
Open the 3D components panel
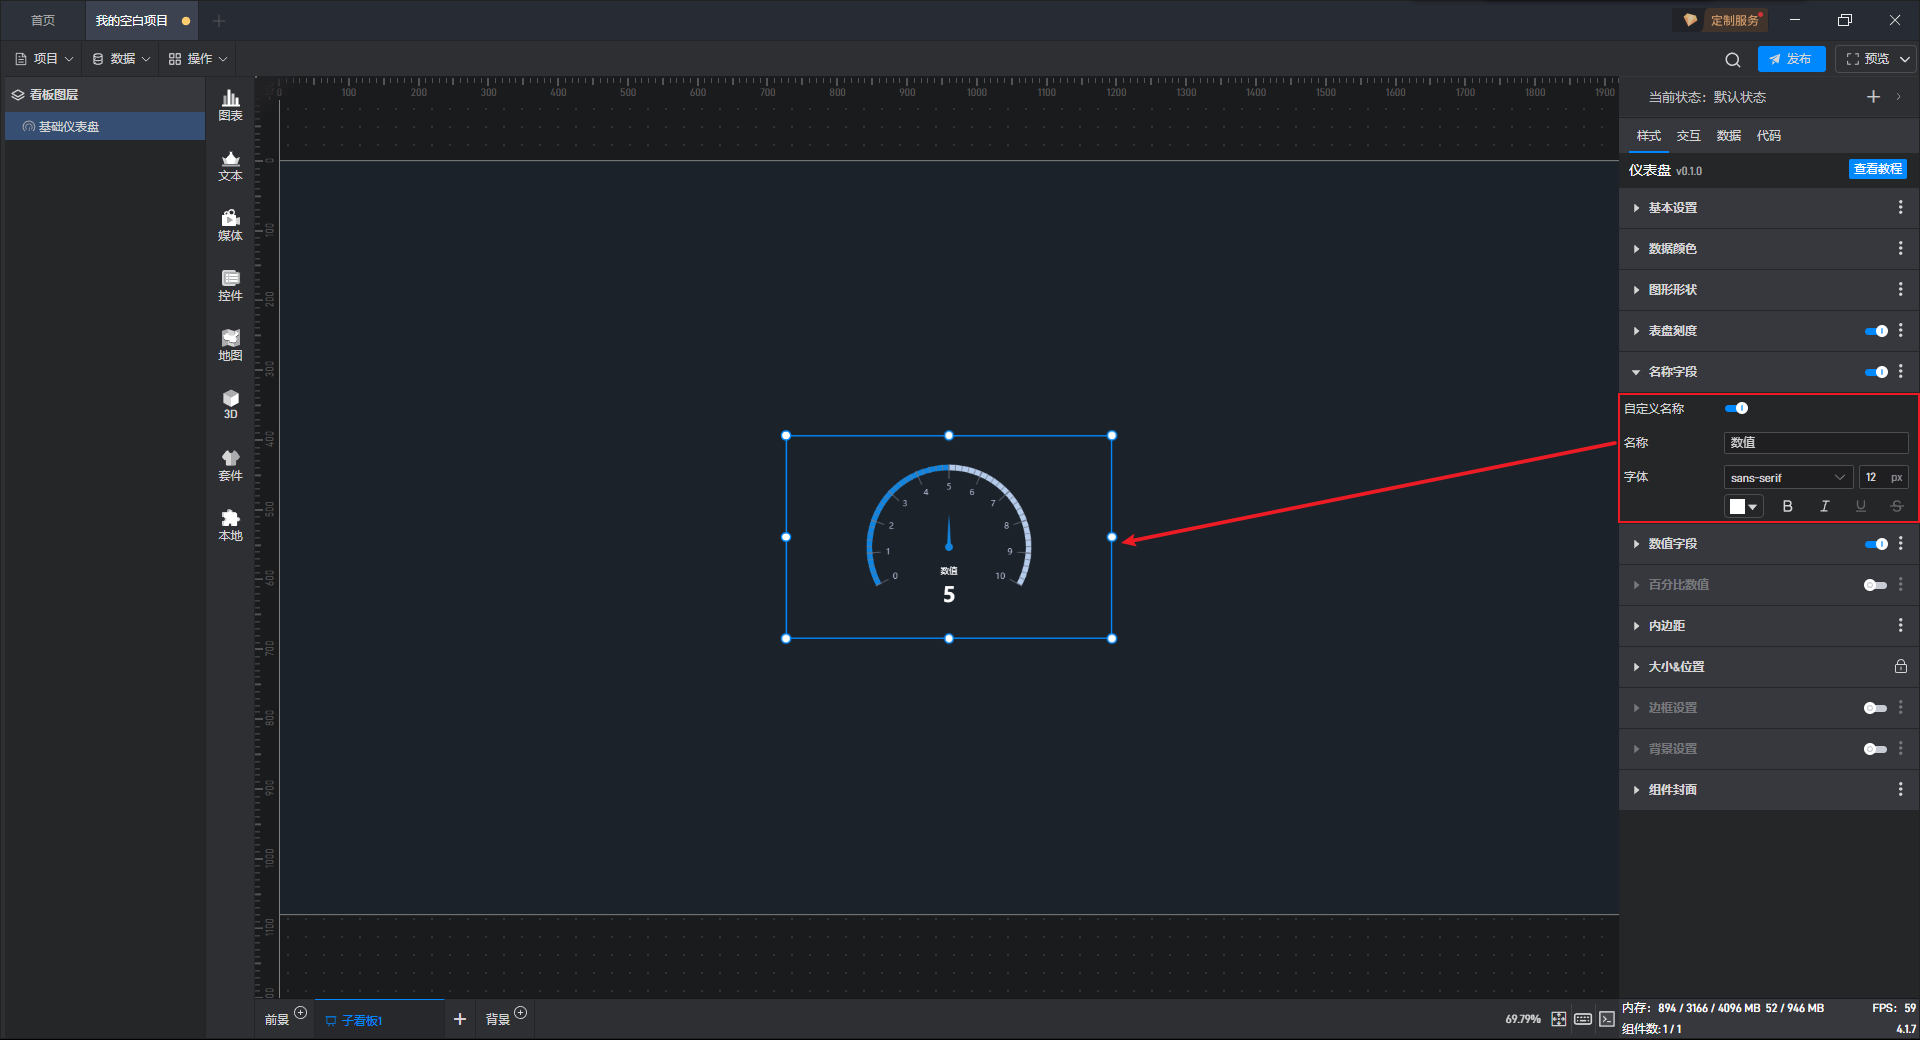tap(230, 404)
